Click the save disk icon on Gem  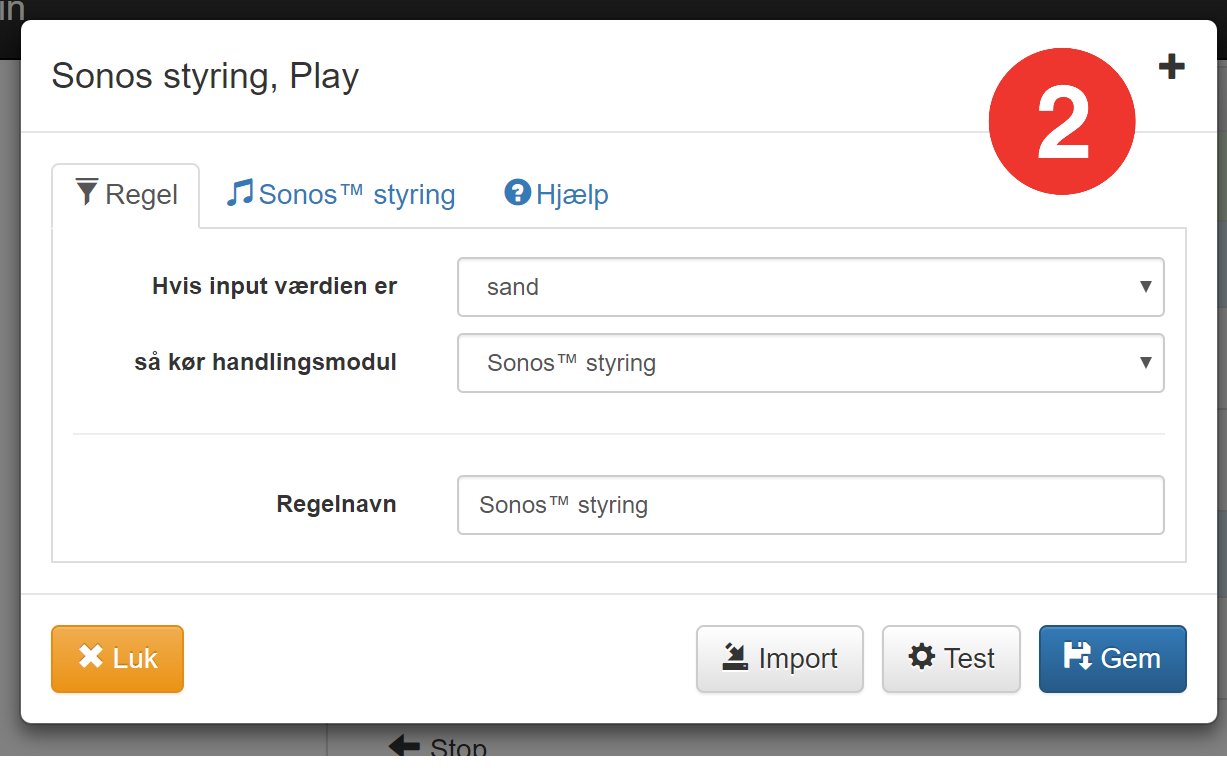(x=1078, y=656)
